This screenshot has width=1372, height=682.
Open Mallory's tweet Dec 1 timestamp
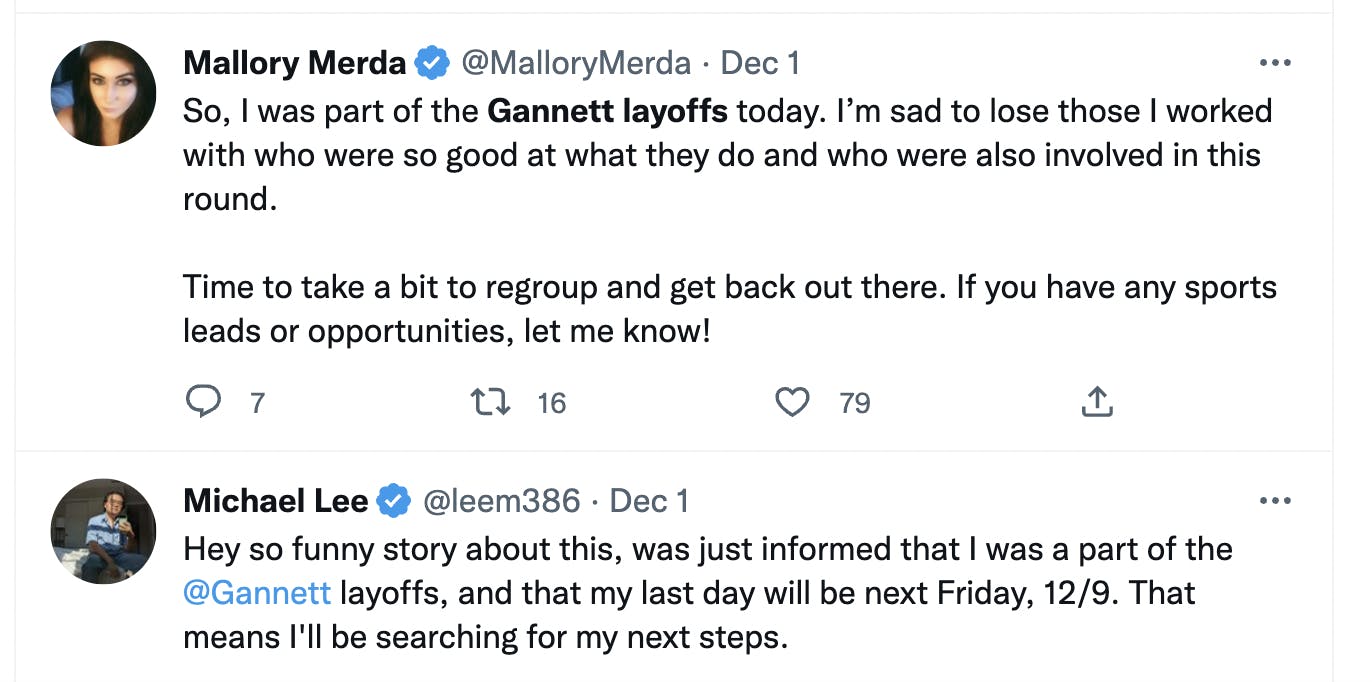pyautogui.click(x=760, y=63)
